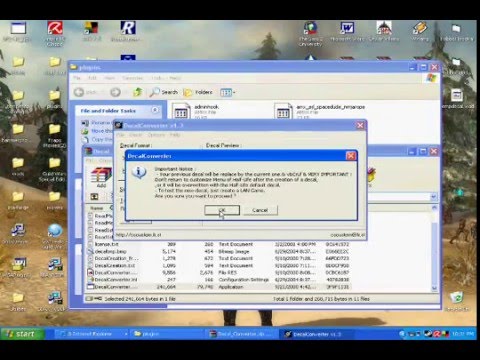Collapse the File and Folder Tasks panel
Screen dimensions: 480x360
click(x=155, y=110)
